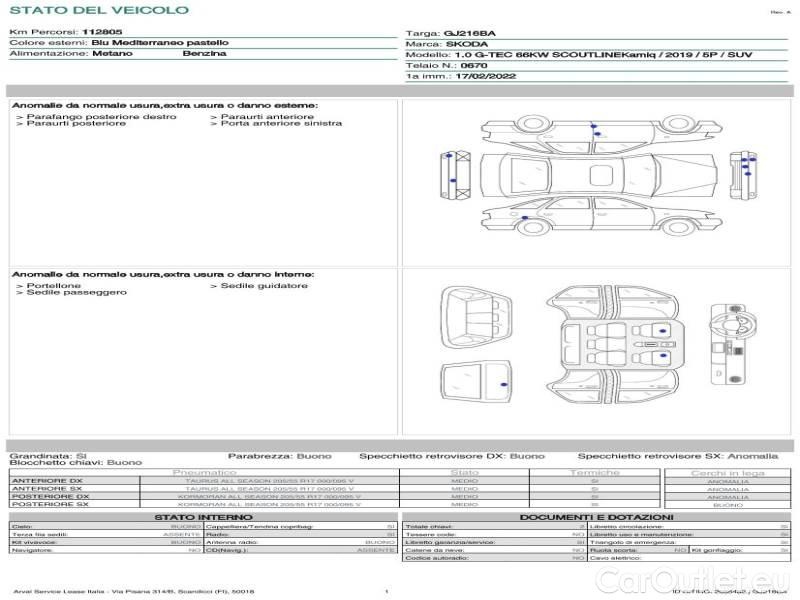800x600 pixels.
Task: Click the interior seats layout diagram
Action: (x=612, y=342)
